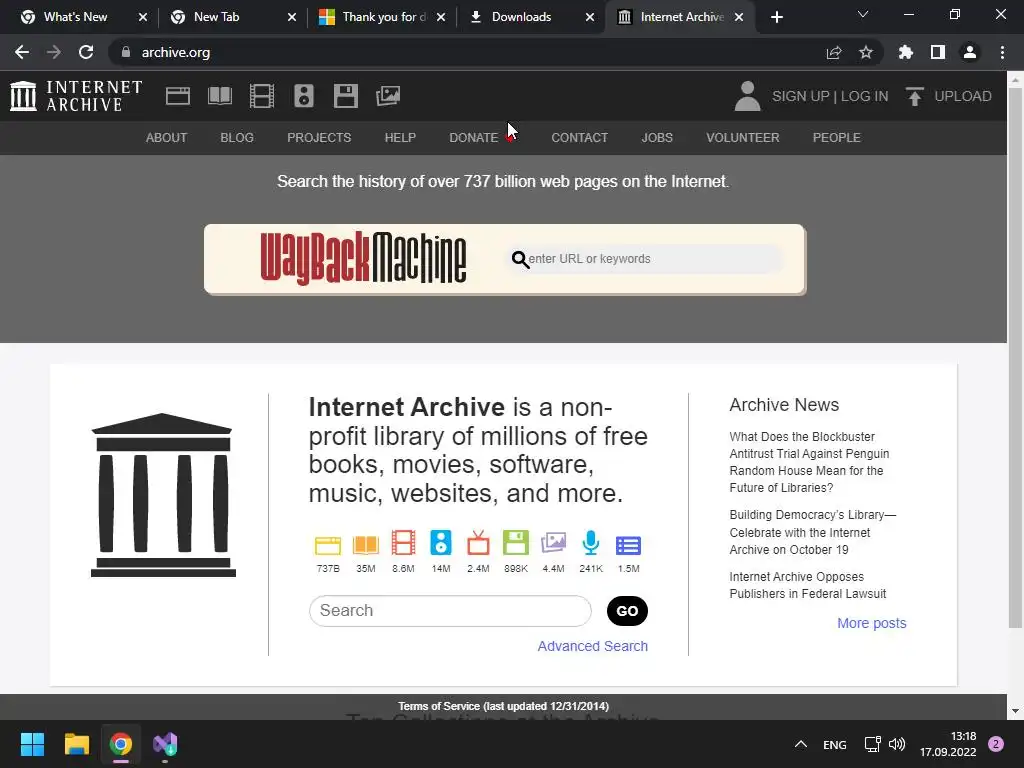
Task: Open tab search dropdown chevron
Action: pyautogui.click(x=863, y=14)
